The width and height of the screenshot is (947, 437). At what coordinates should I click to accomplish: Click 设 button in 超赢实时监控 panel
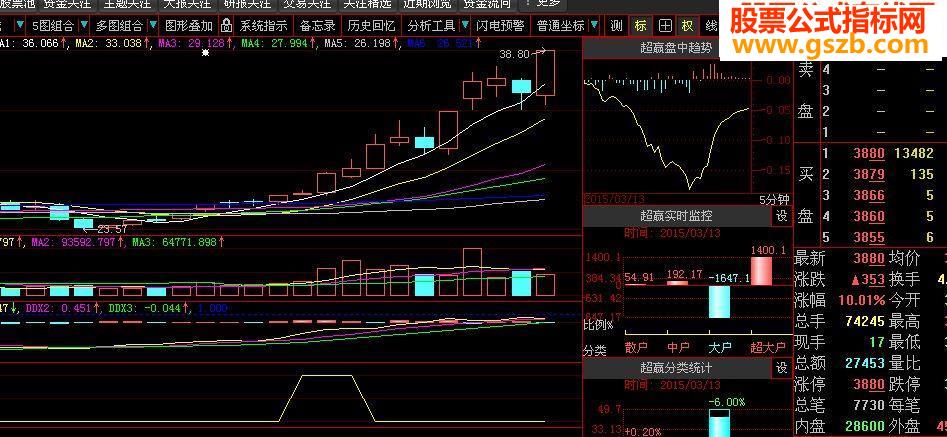tap(782, 215)
